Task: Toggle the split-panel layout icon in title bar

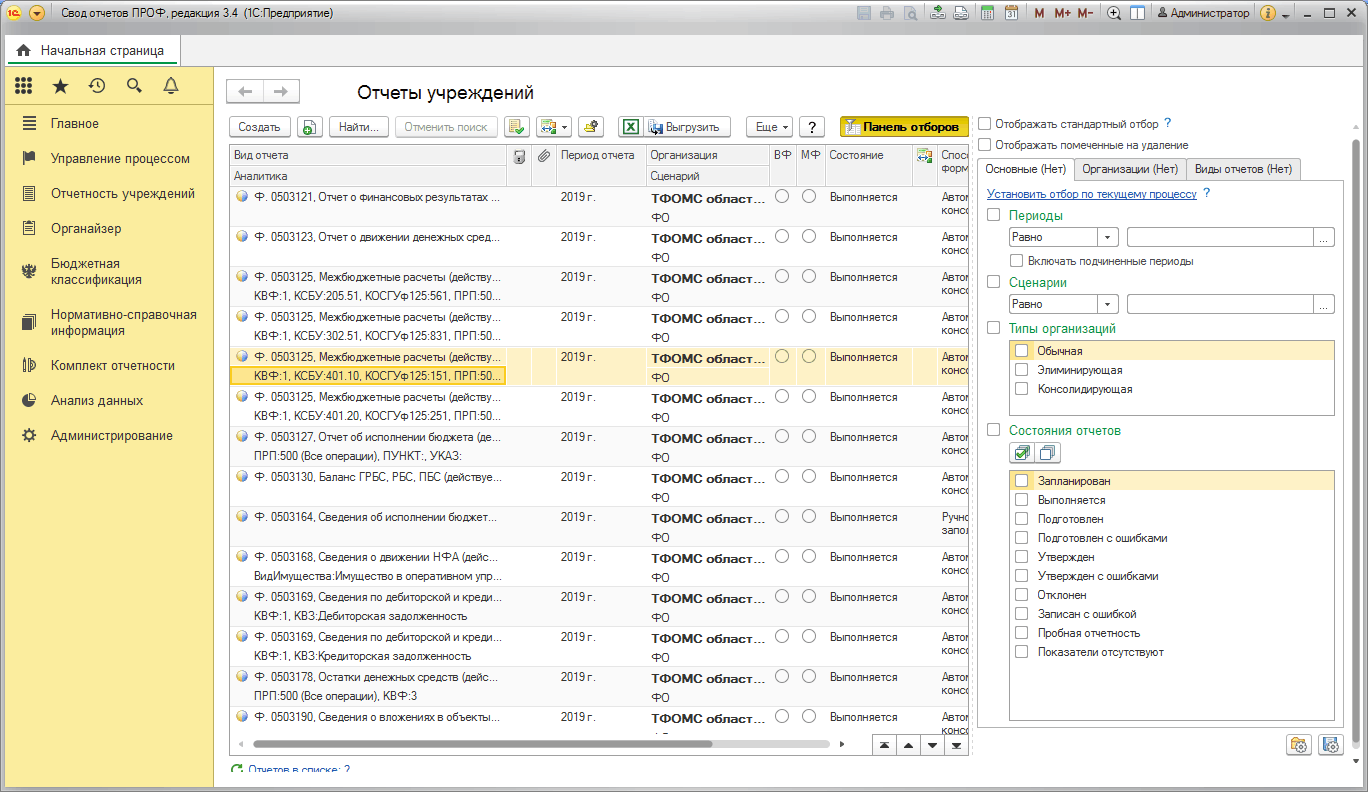Action: tap(1137, 13)
